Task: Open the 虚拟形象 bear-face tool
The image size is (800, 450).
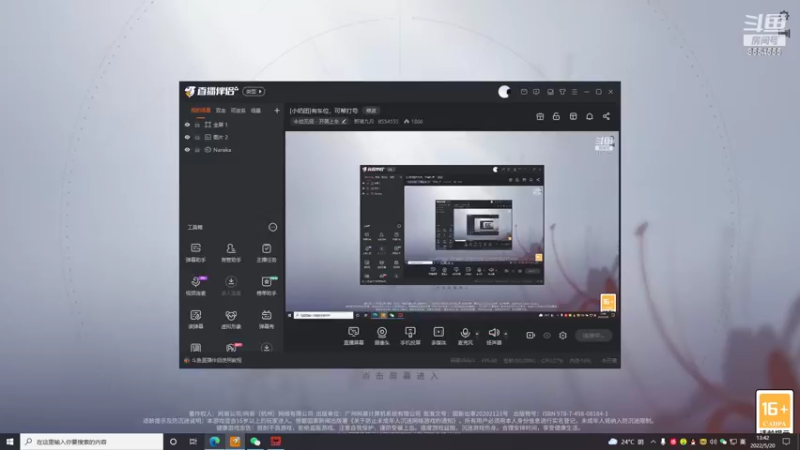Action: (x=231, y=319)
